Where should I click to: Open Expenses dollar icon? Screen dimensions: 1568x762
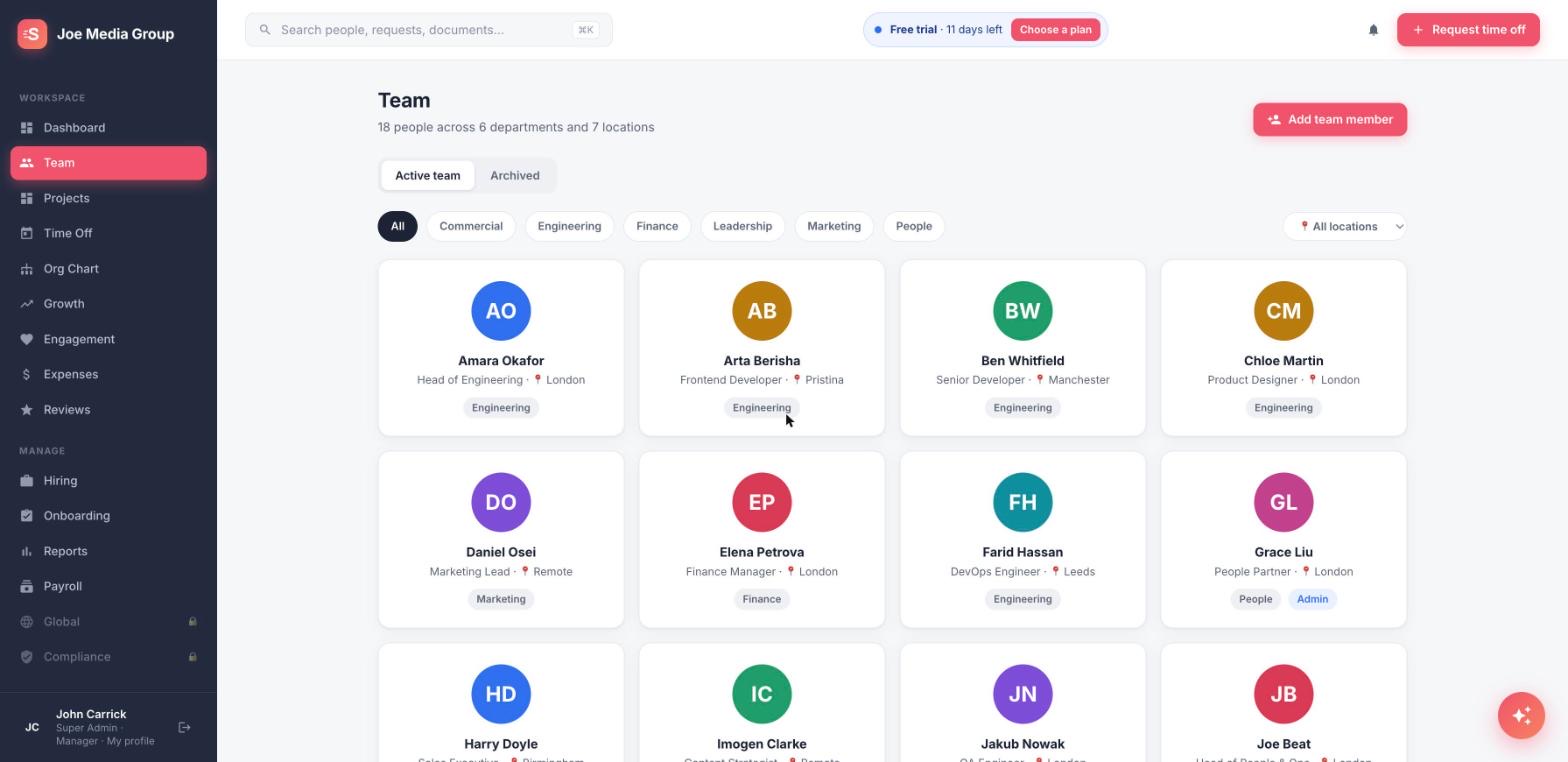click(x=27, y=374)
